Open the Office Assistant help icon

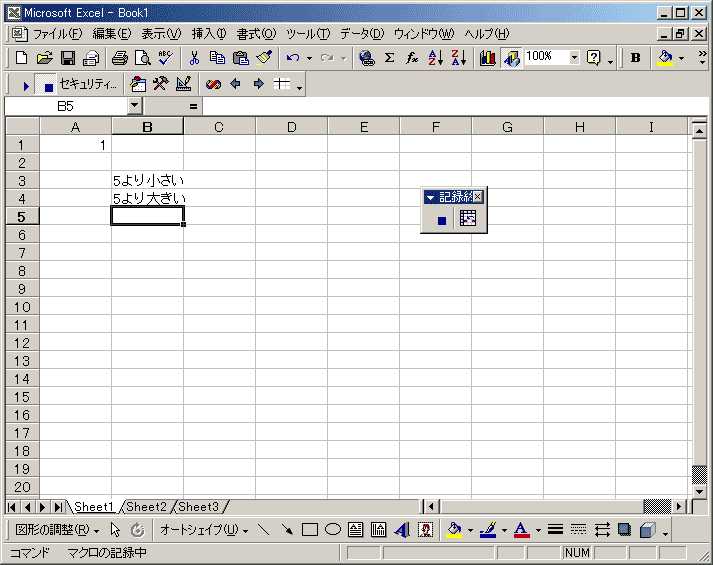click(594, 58)
